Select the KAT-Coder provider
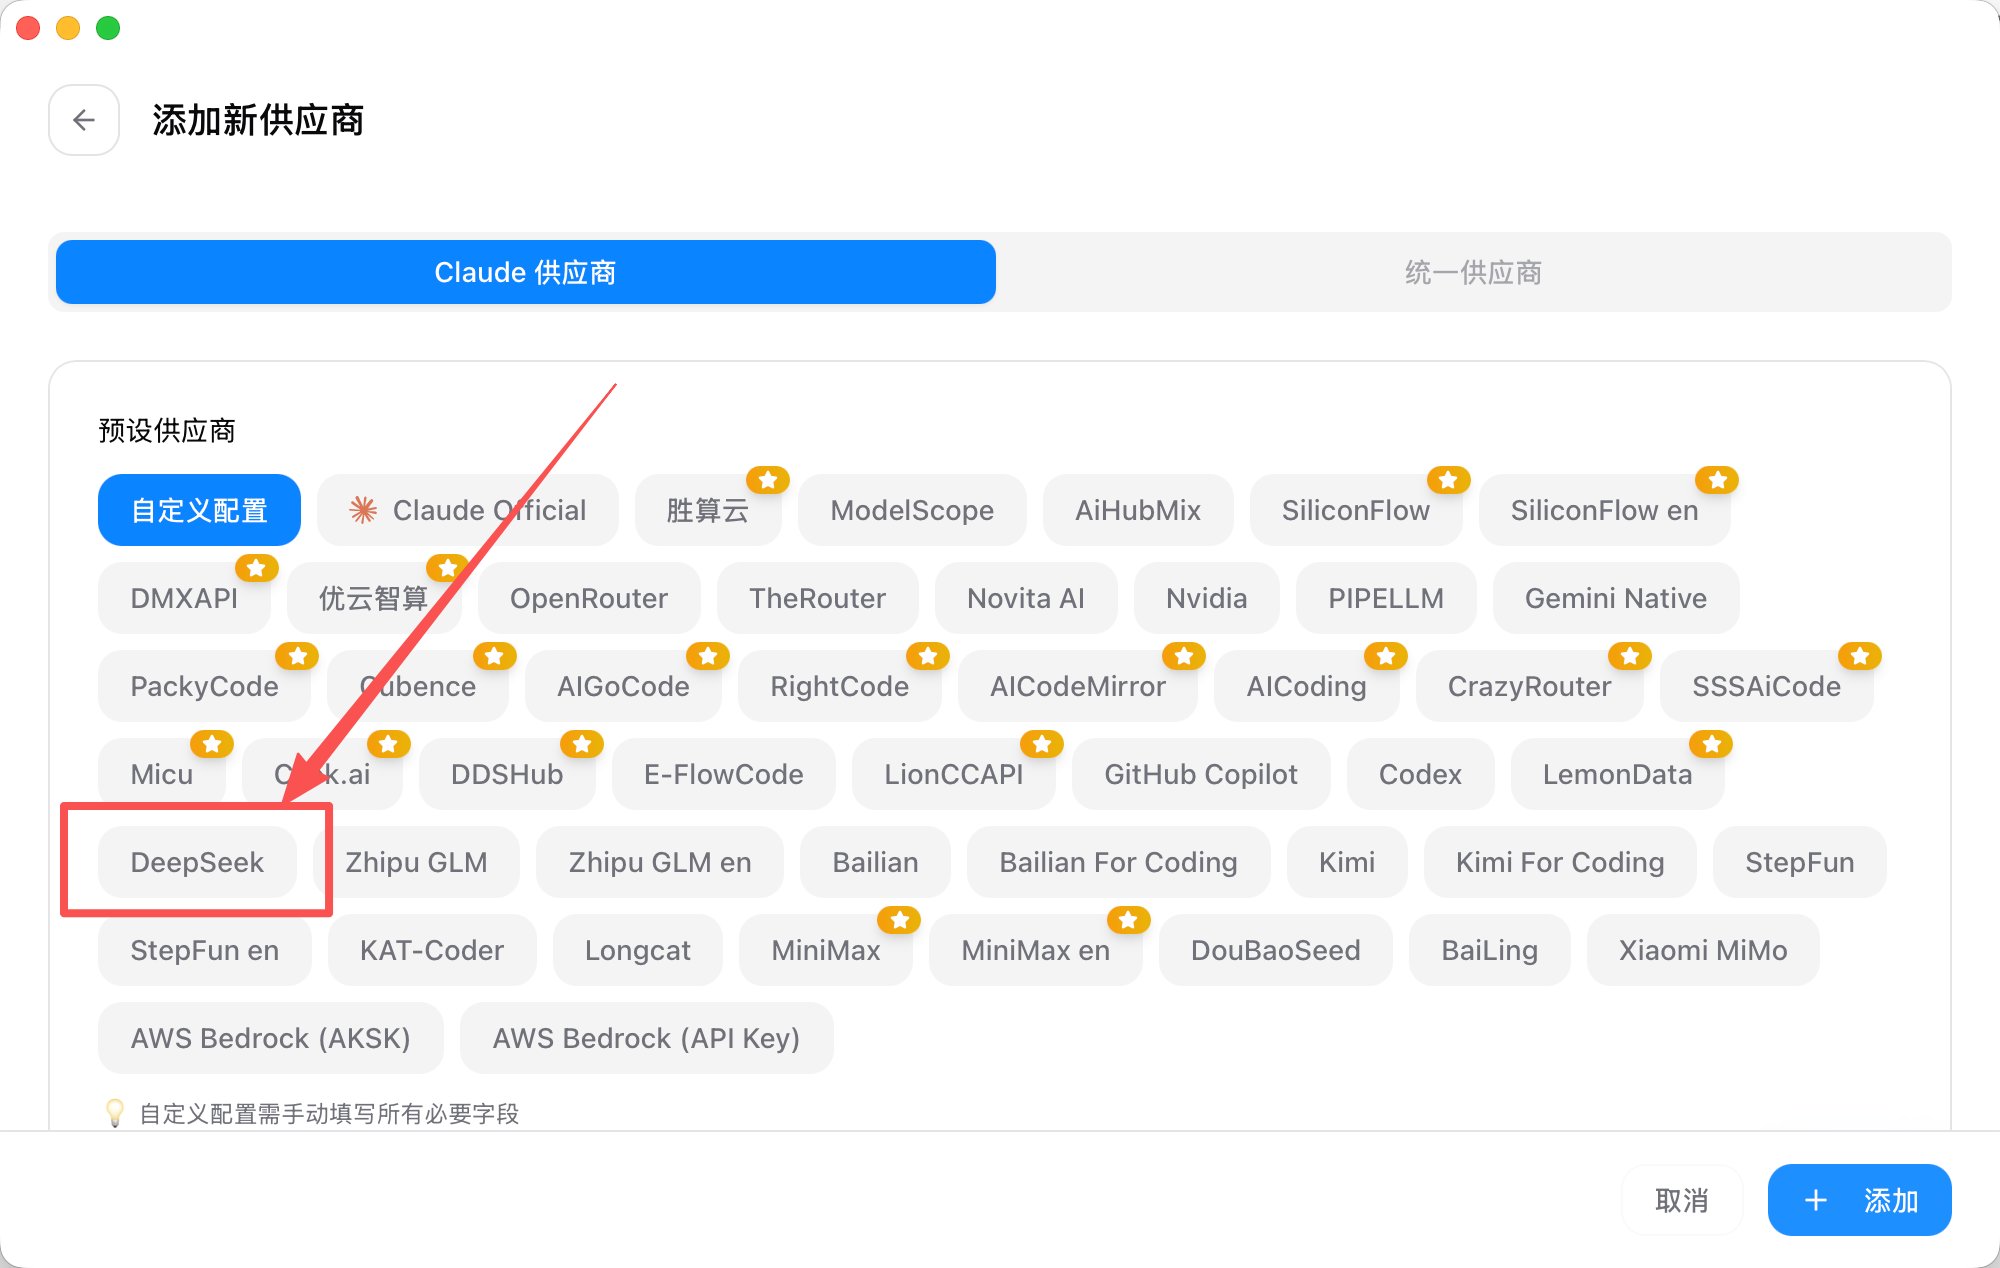The width and height of the screenshot is (2000, 1268). [432, 950]
